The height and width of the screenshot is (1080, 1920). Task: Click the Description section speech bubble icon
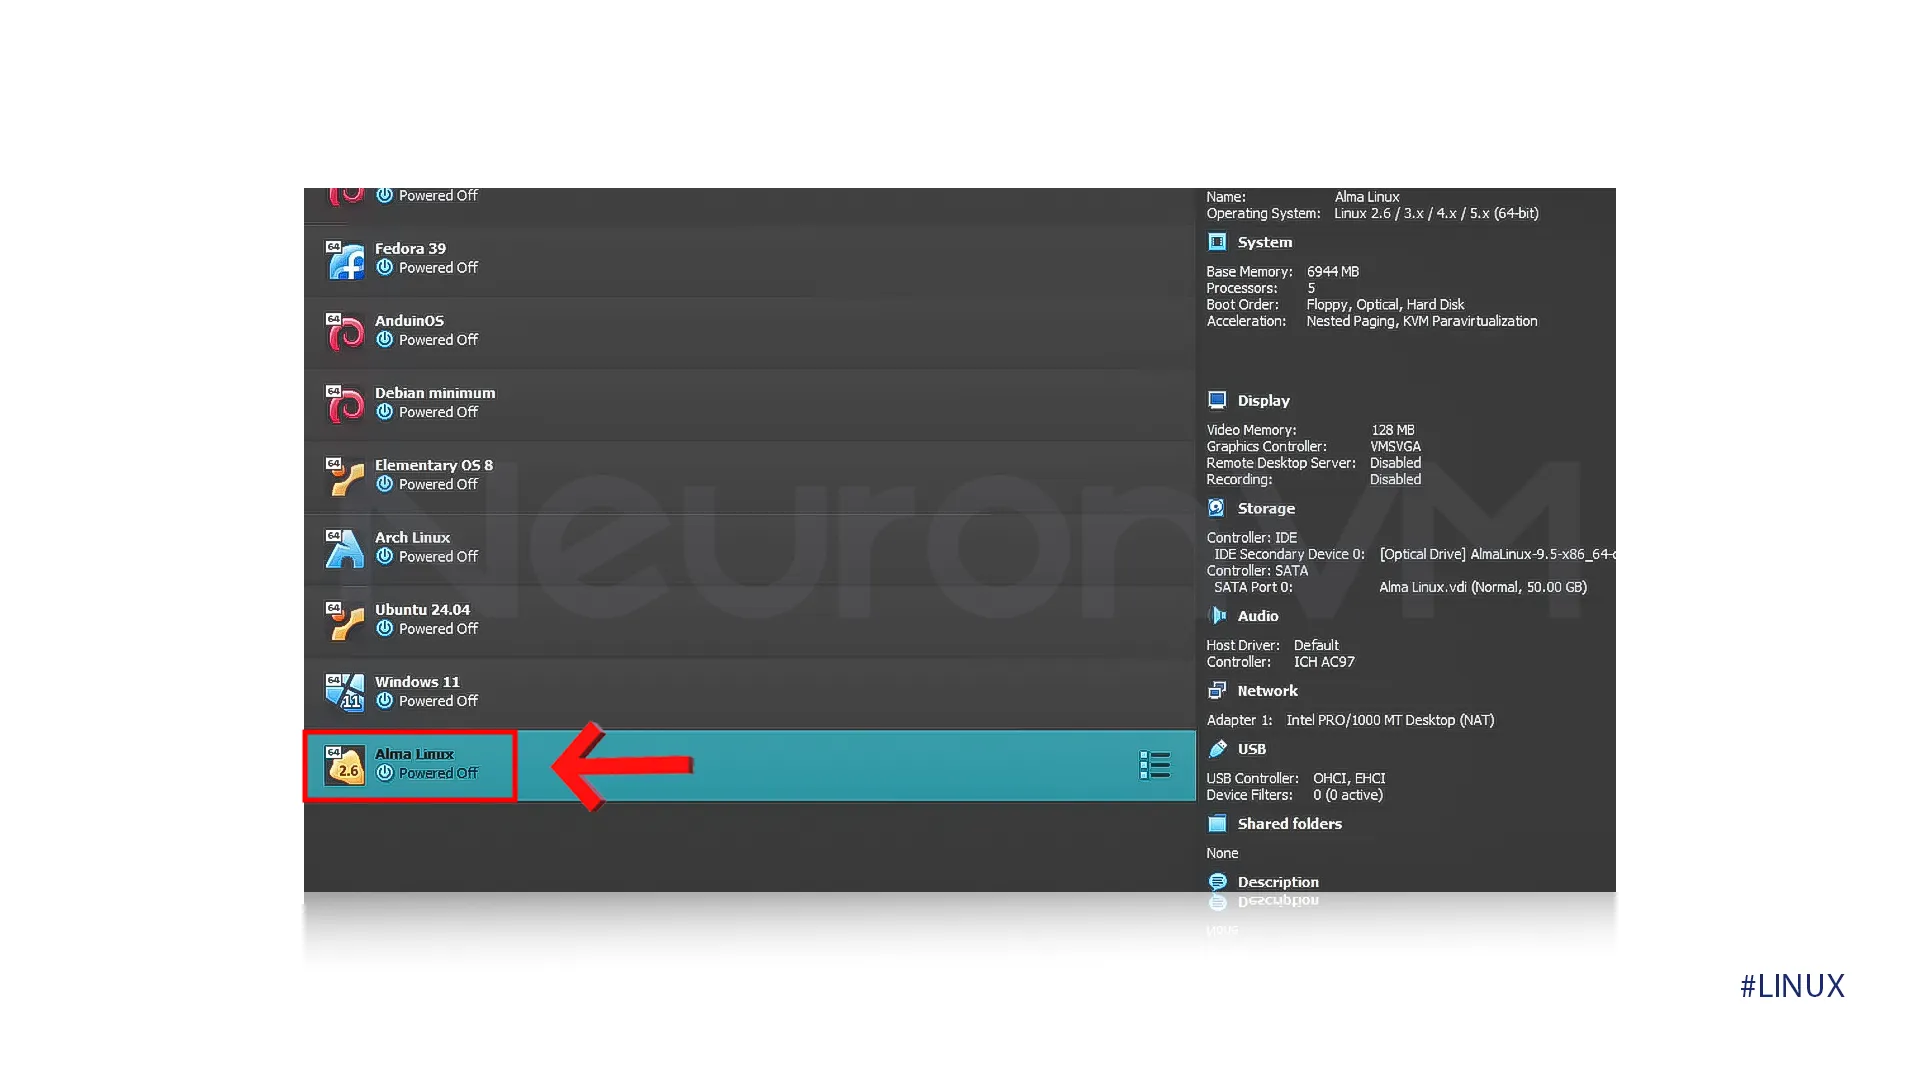coord(1217,882)
